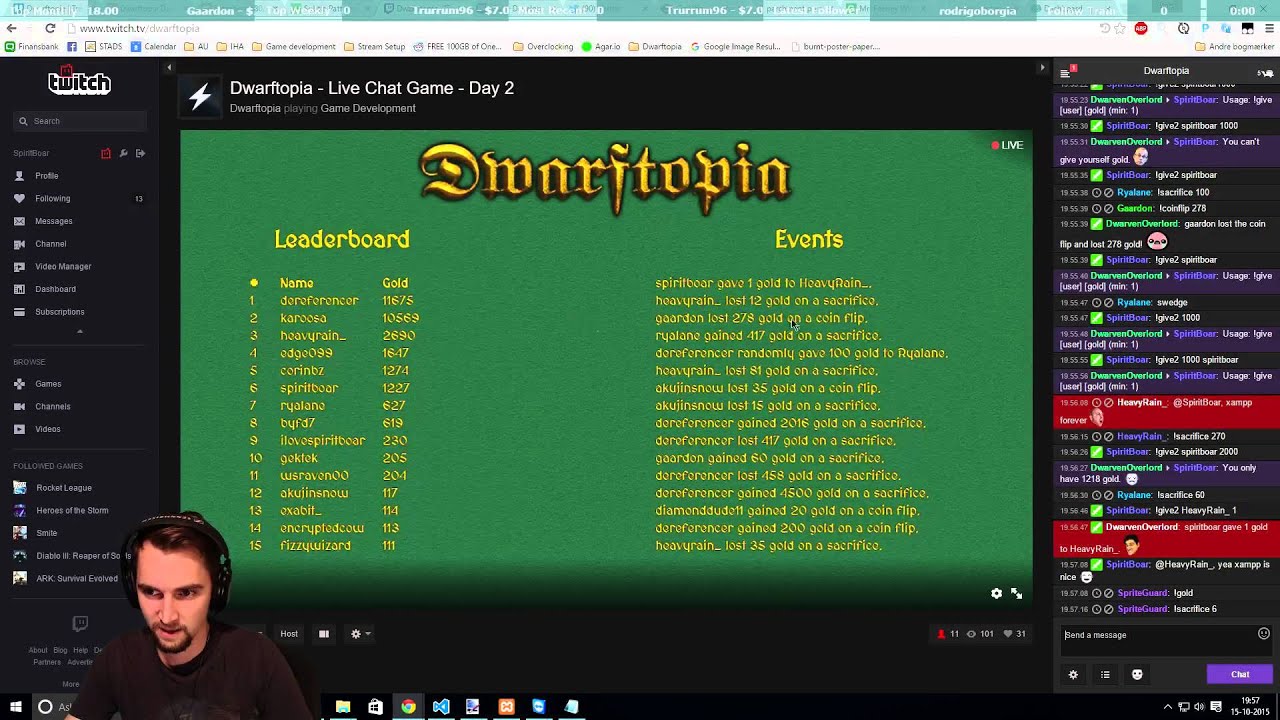Open the chat viewer list icon
The image size is (1280, 720).
coord(1105,675)
